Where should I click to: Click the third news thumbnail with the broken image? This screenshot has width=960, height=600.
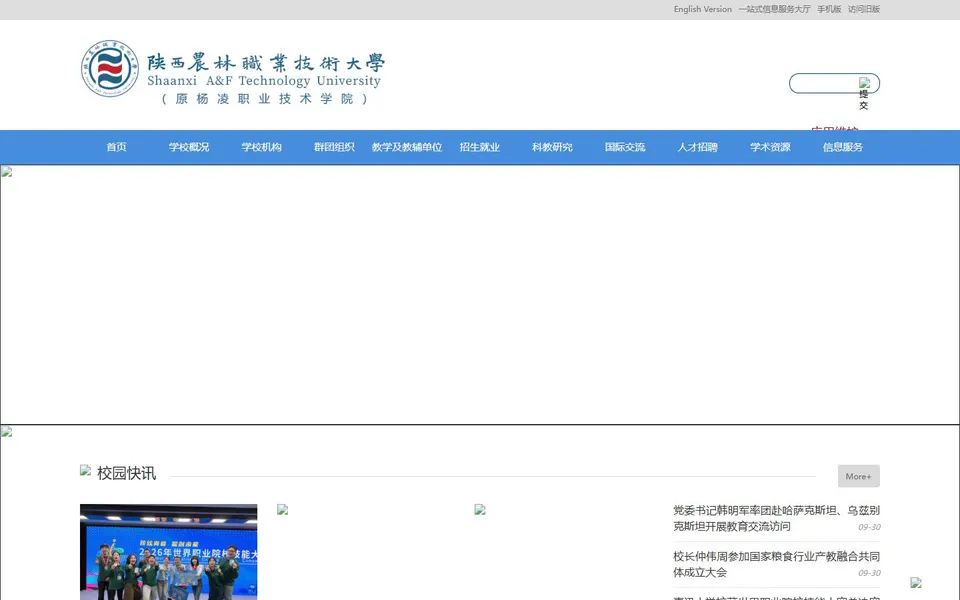pos(480,509)
